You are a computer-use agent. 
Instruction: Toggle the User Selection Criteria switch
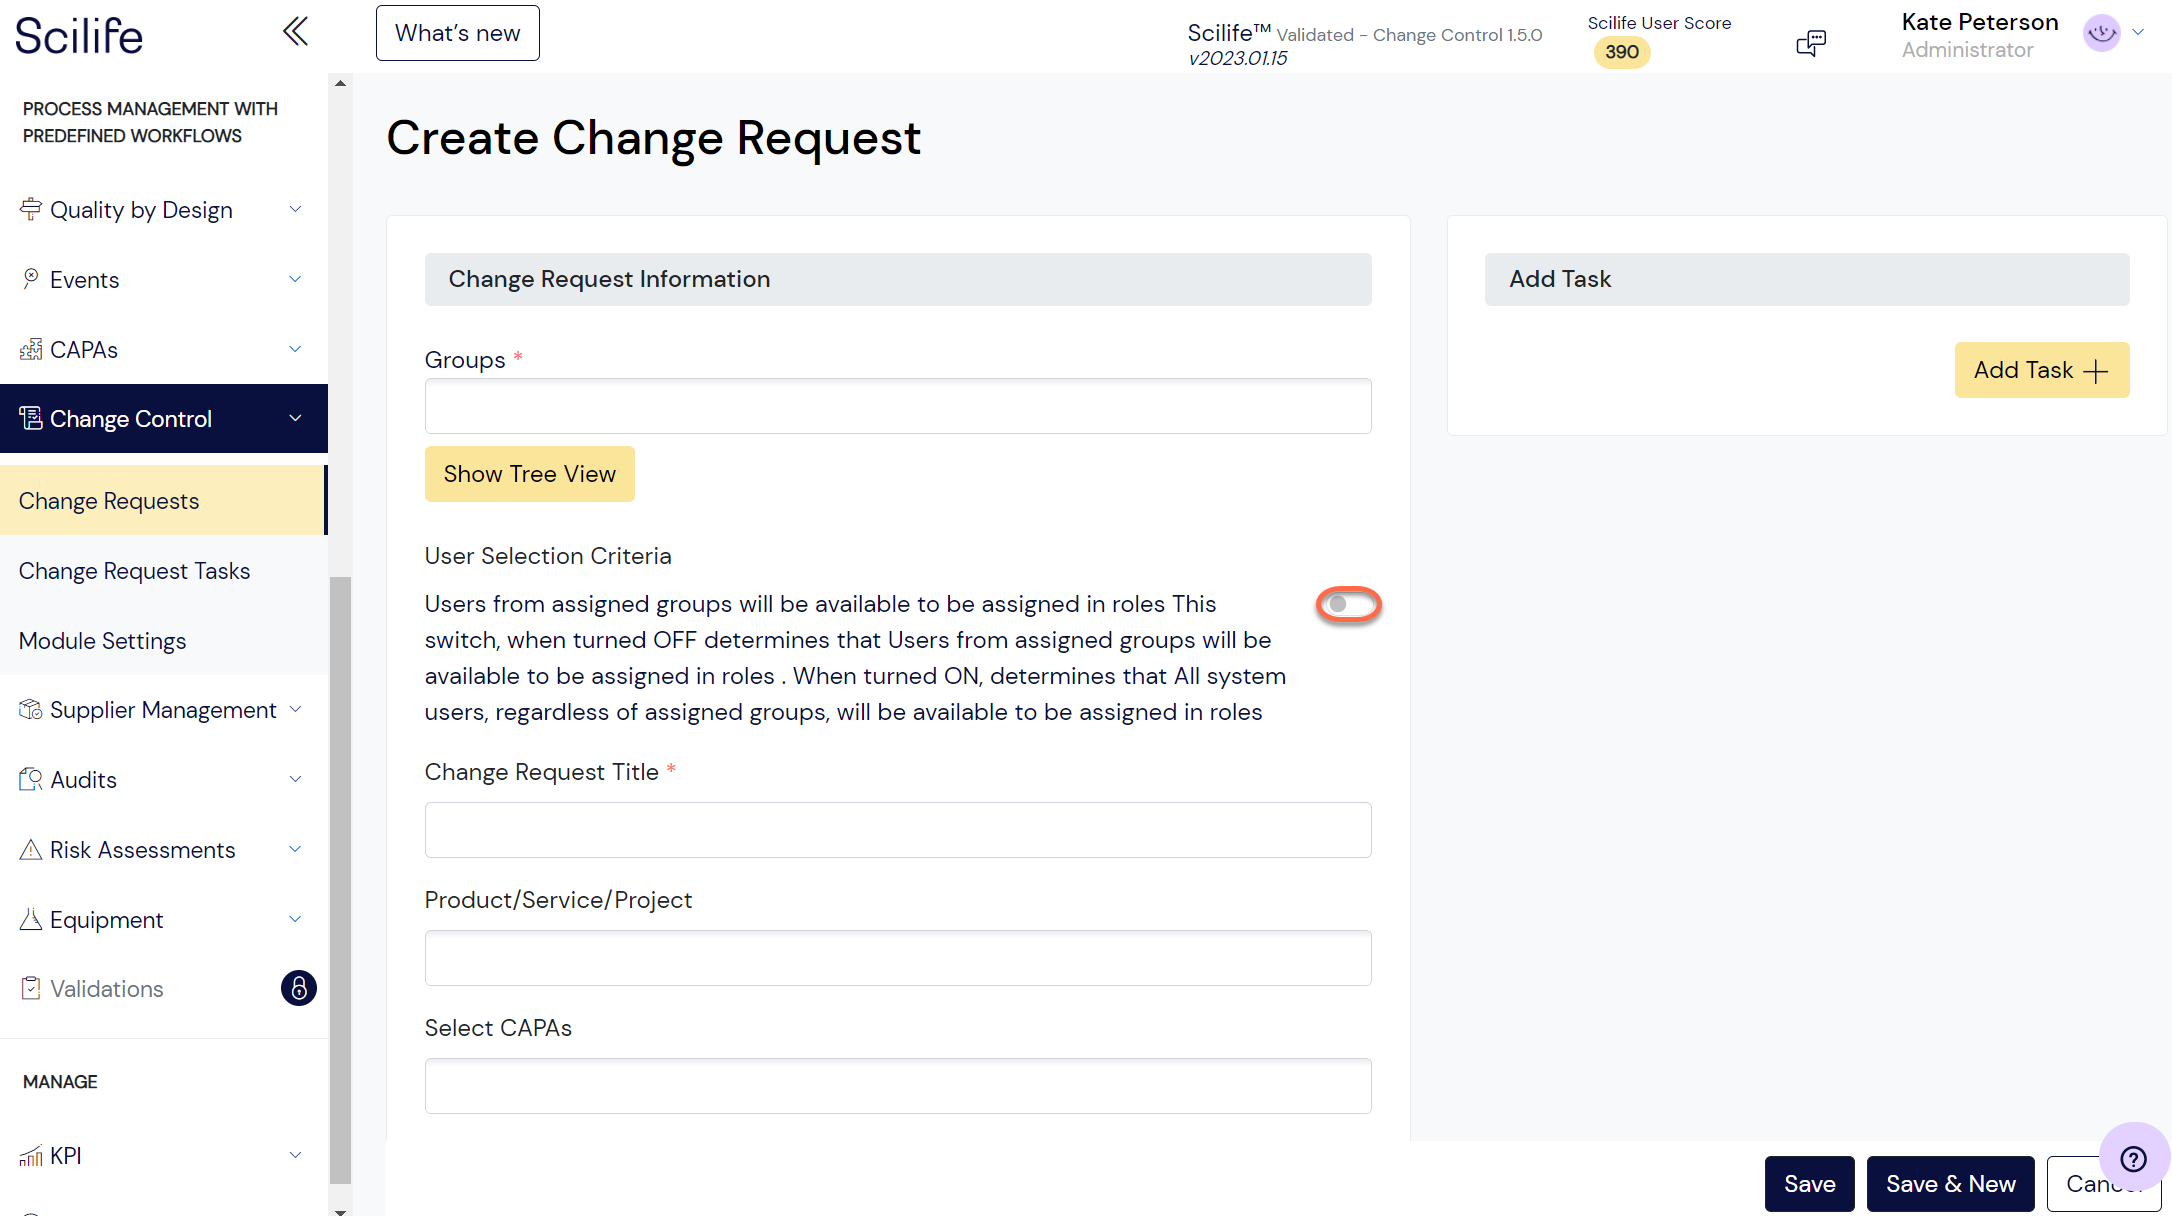[x=1348, y=604]
